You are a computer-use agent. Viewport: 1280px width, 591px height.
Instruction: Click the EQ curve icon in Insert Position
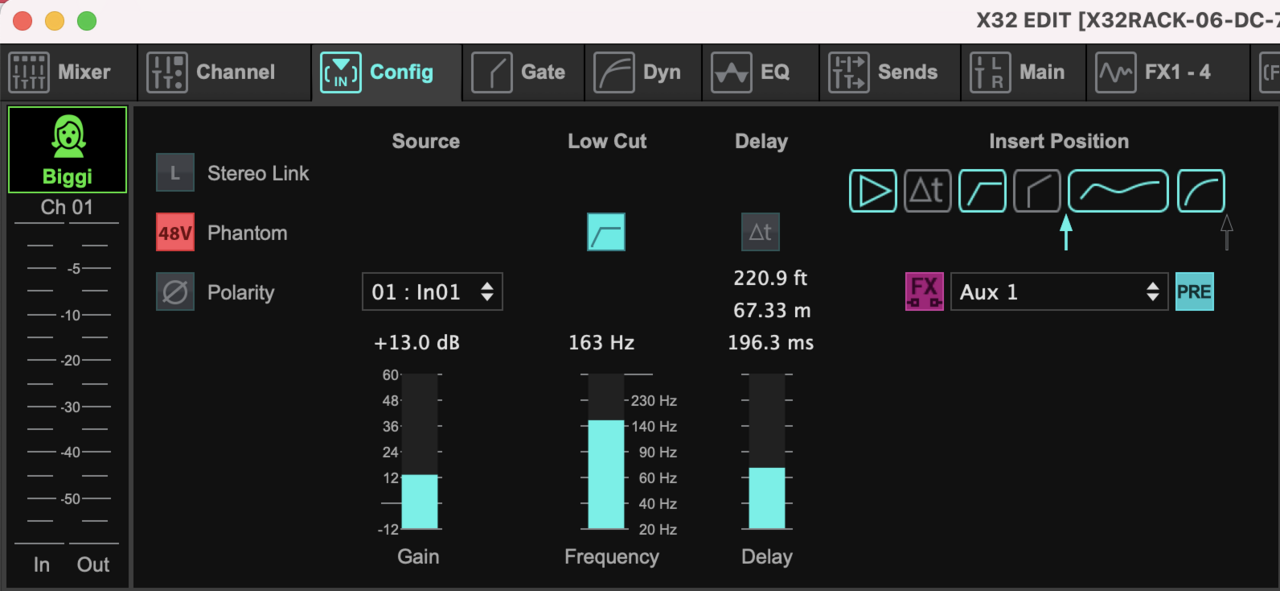point(1118,191)
